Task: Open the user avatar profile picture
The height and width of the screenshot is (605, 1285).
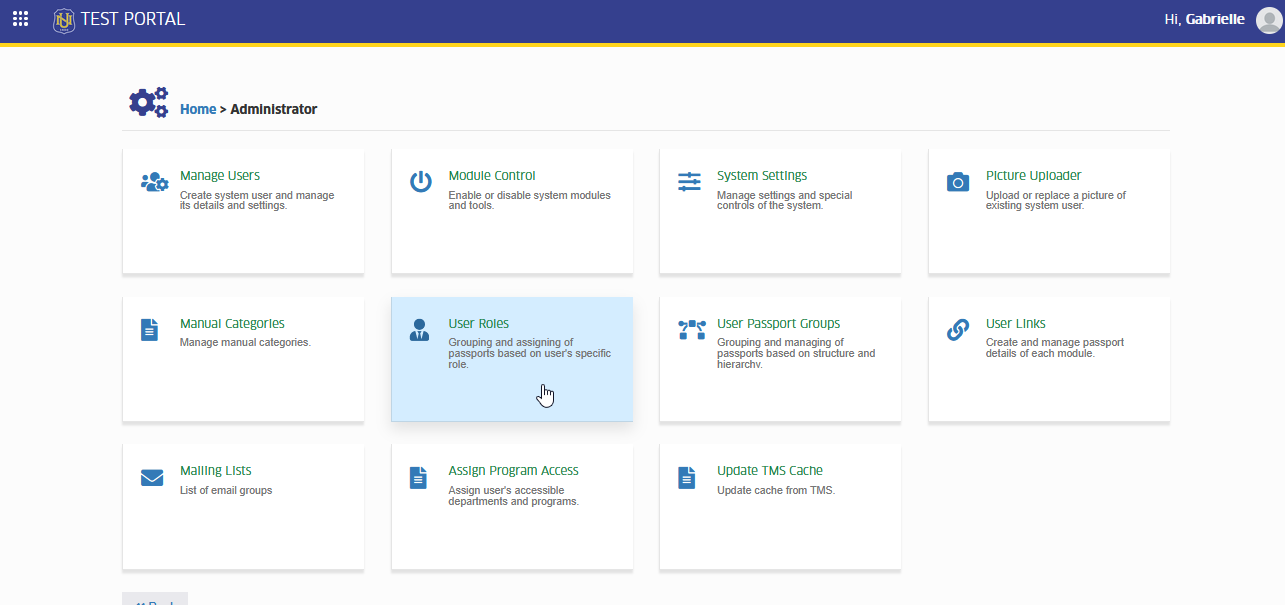Action: coord(1268,20)
